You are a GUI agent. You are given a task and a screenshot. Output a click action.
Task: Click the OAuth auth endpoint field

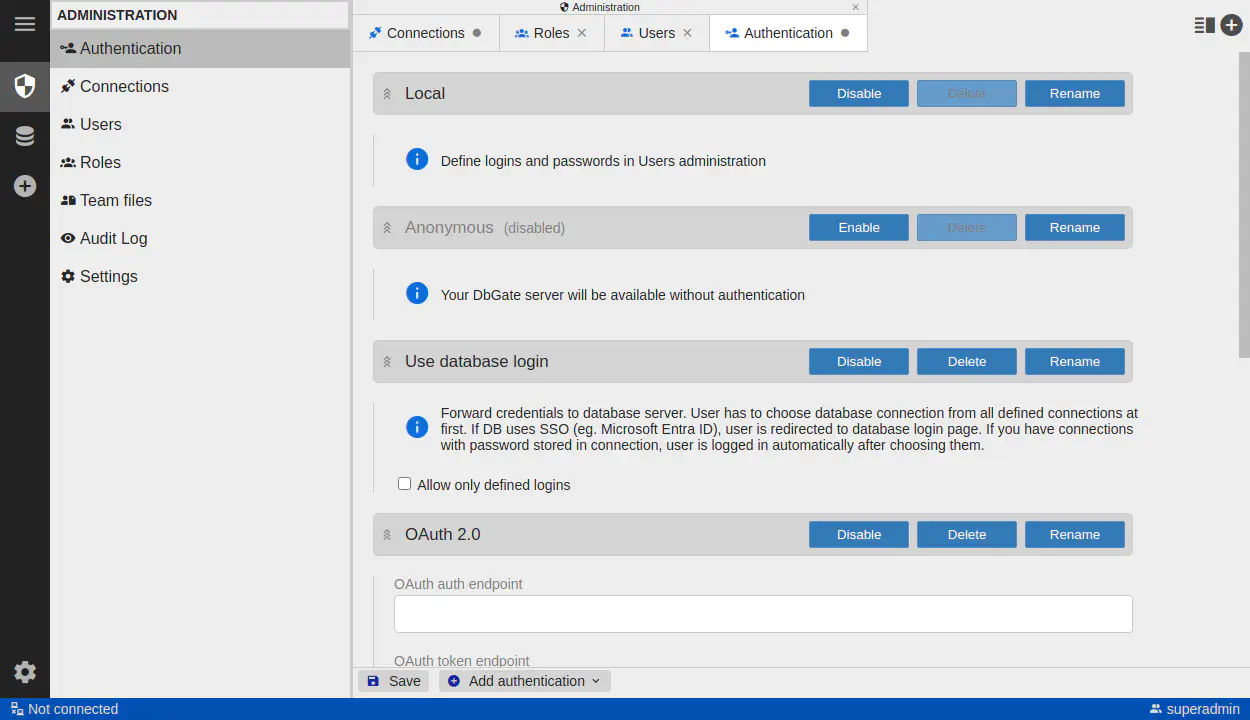(x=762, y=614)
